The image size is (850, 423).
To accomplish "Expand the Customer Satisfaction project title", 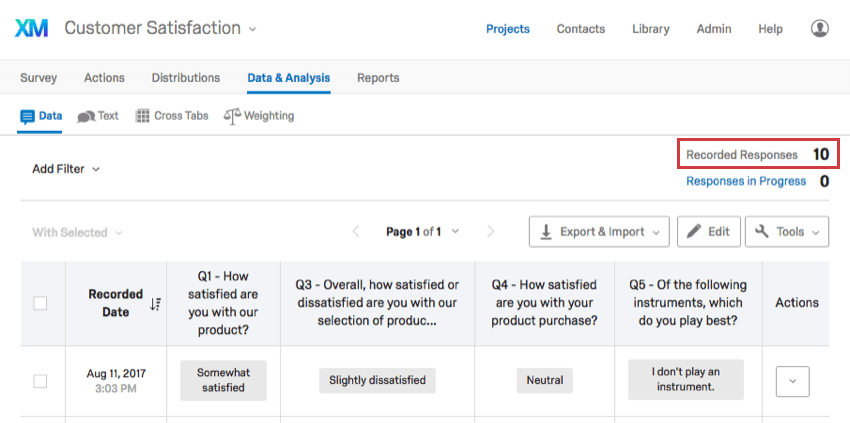I will pyautogui.click(x=160, y=28).
